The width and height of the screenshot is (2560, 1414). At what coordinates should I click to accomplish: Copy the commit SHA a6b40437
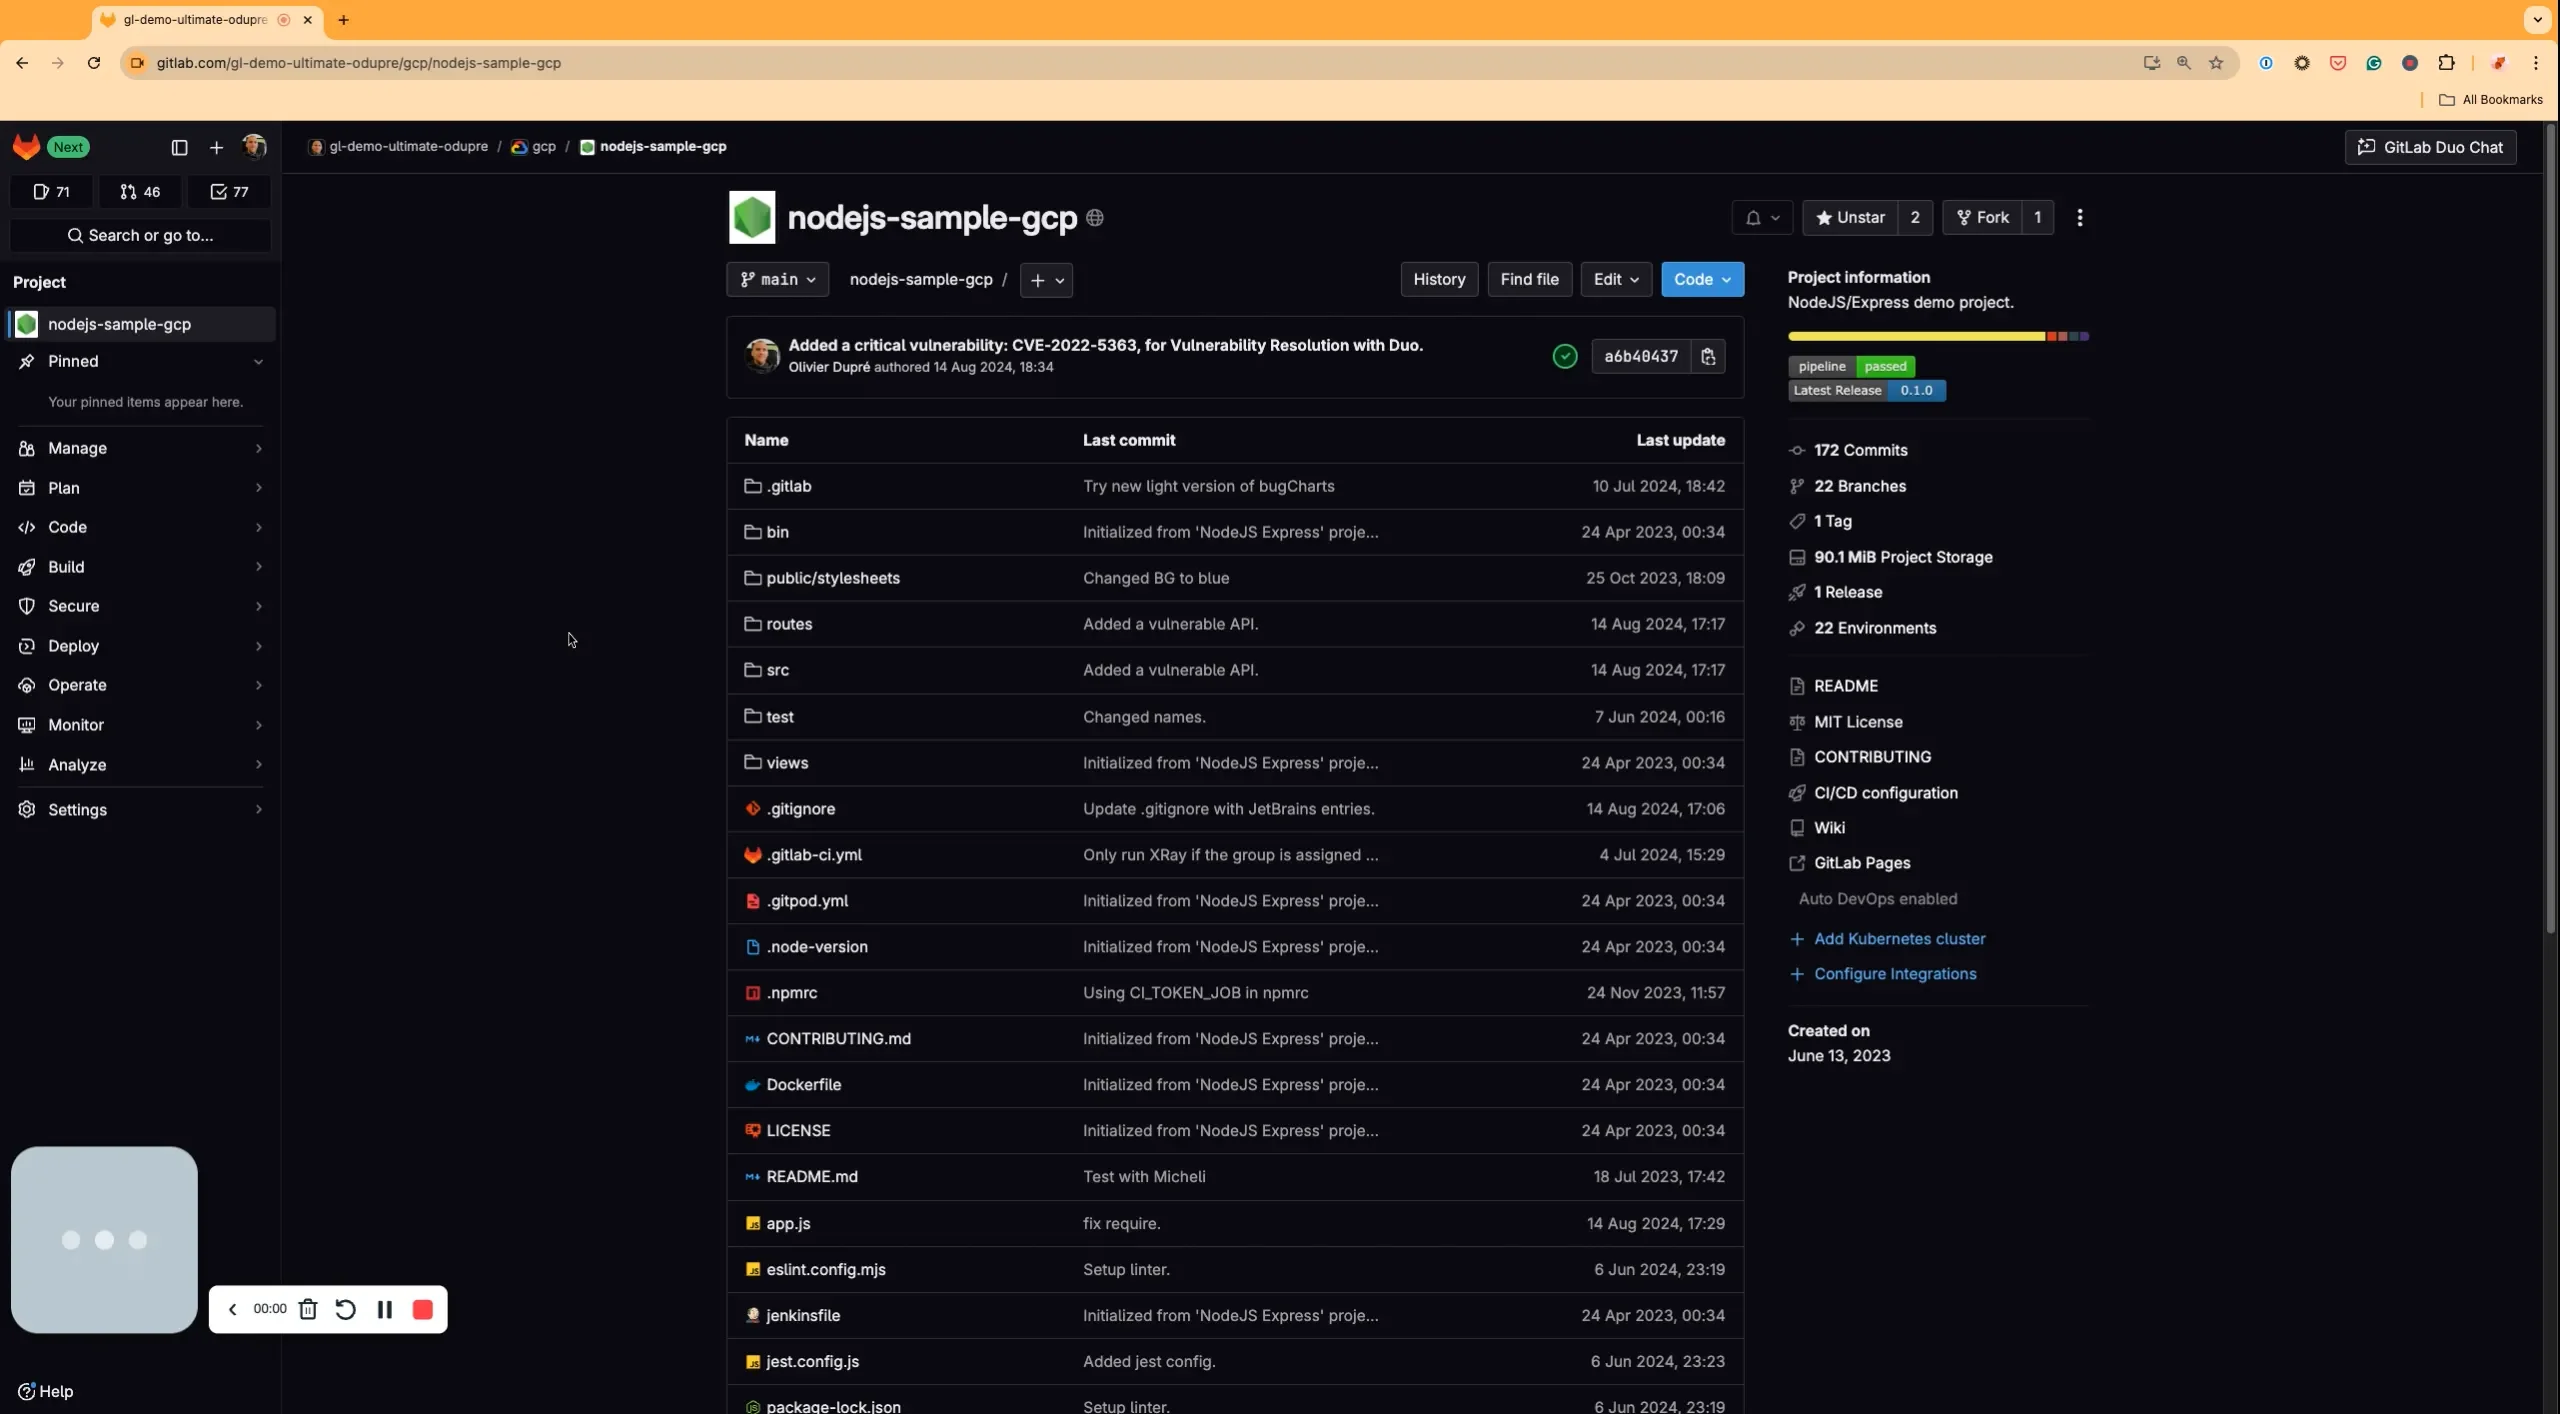tap(1708, 356)
